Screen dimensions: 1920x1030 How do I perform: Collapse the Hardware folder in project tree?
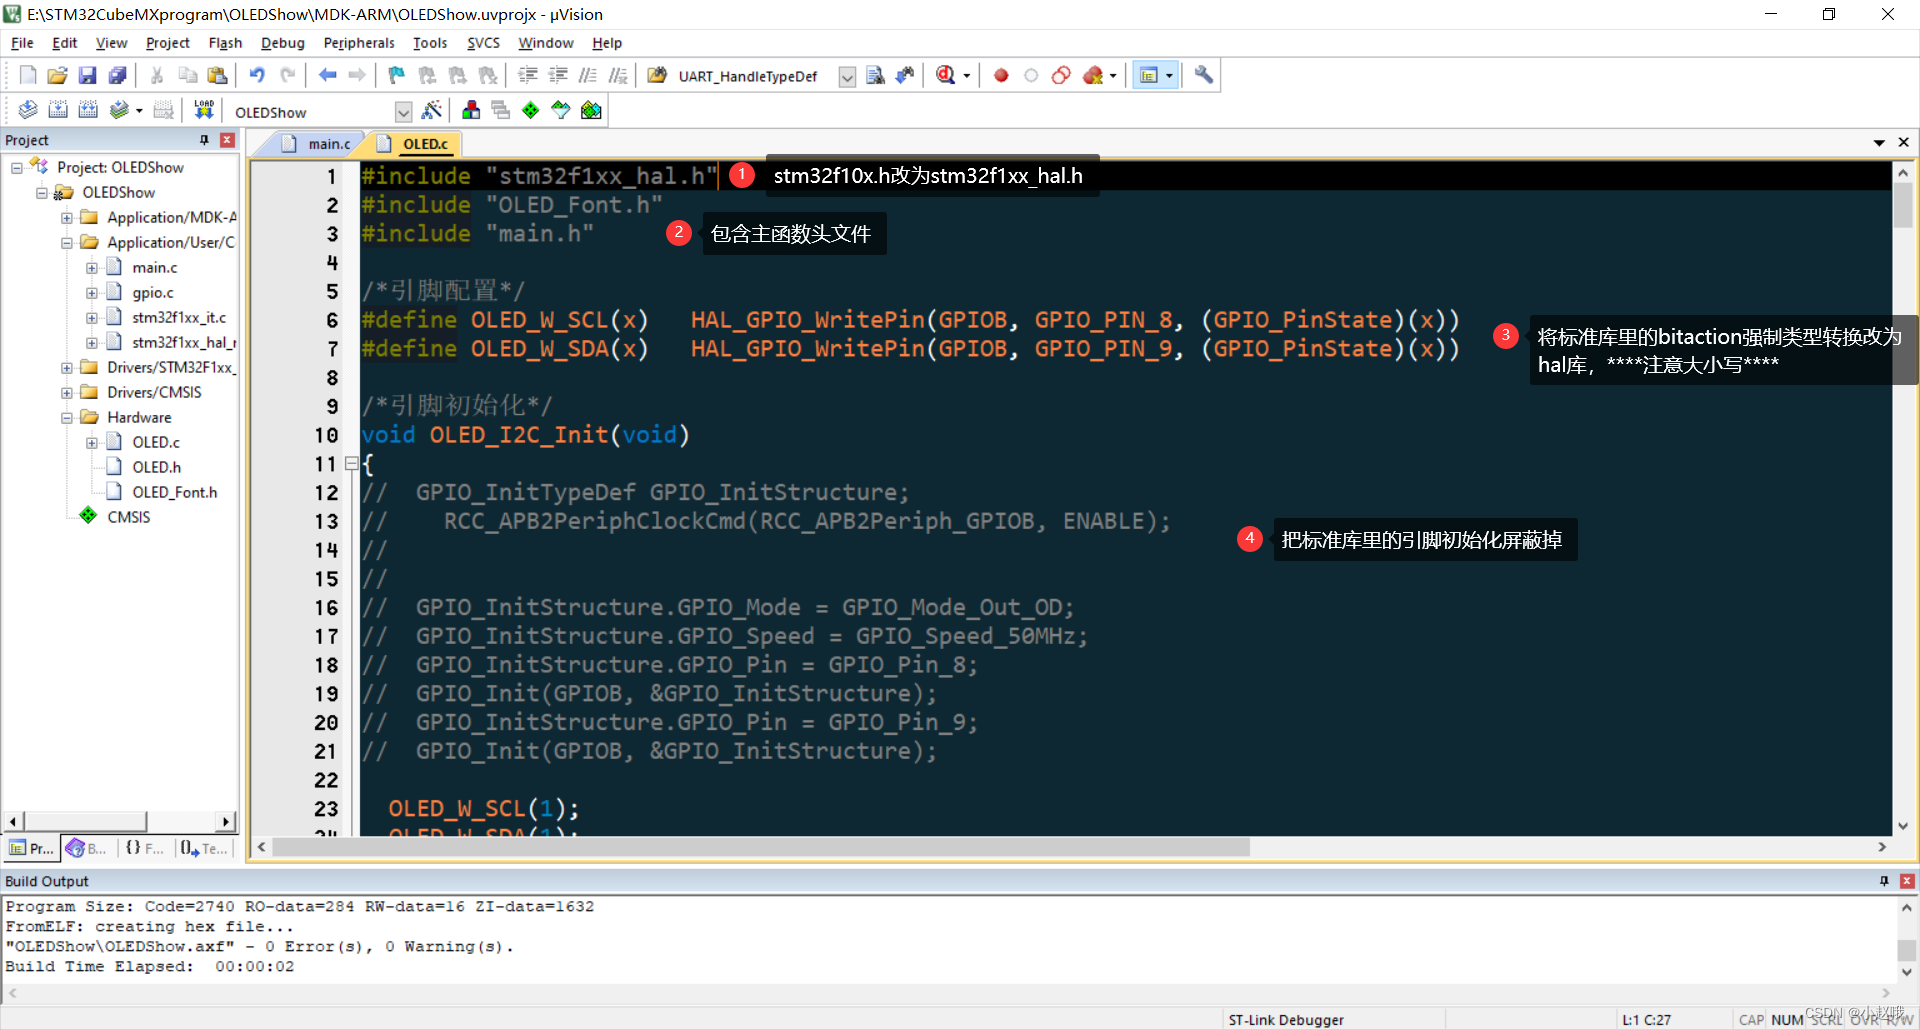coord(67,418)
